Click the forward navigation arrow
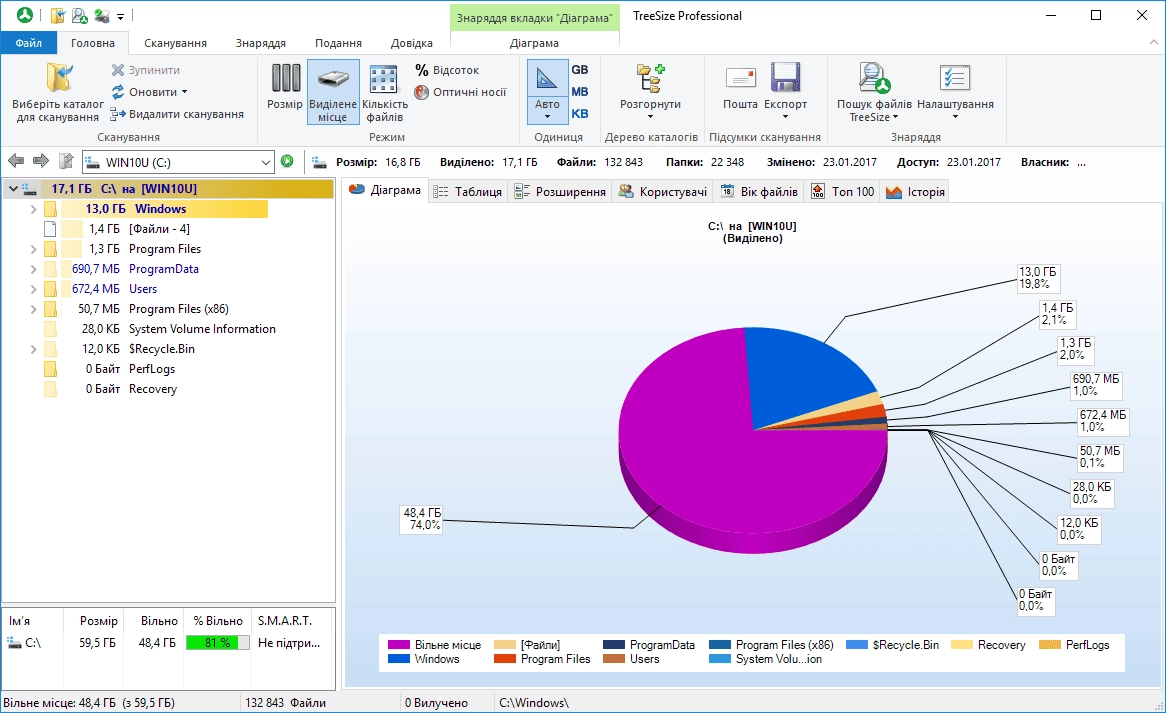1166x713 pixels. tap(41, 161)
